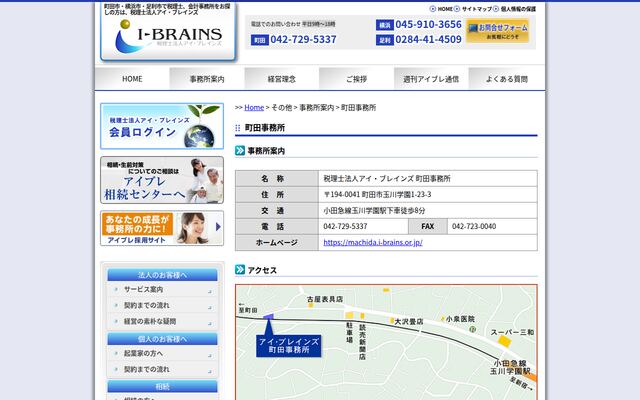Click the FAX number 042-723-0040

(474, 226)
